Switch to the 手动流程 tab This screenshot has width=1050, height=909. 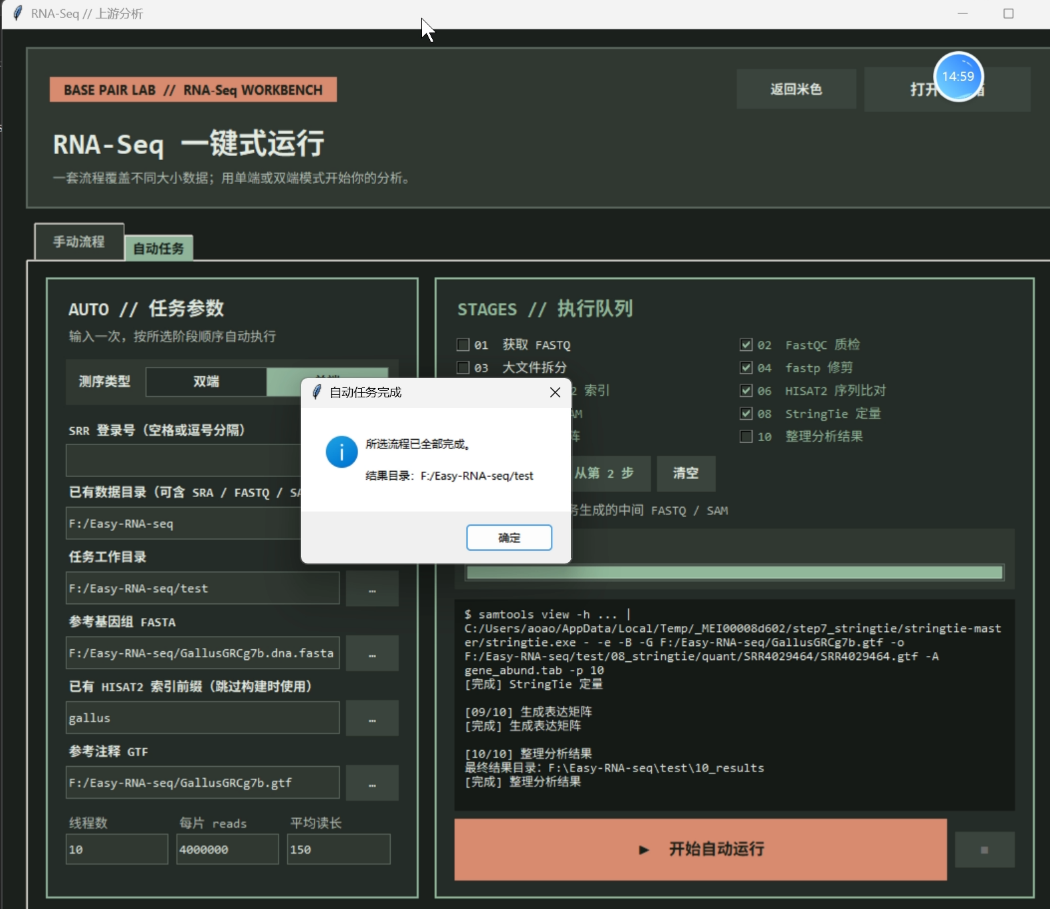79,242
